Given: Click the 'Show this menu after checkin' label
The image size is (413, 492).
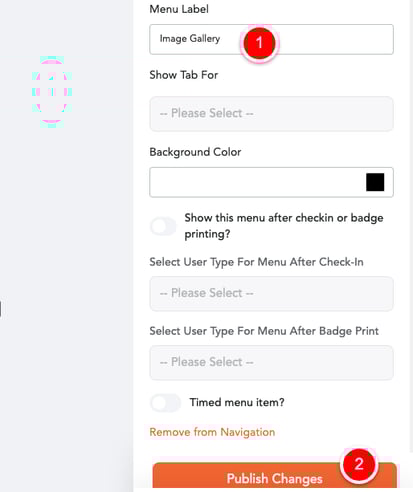Looking at the screenshot, I should tap(284, 226).
